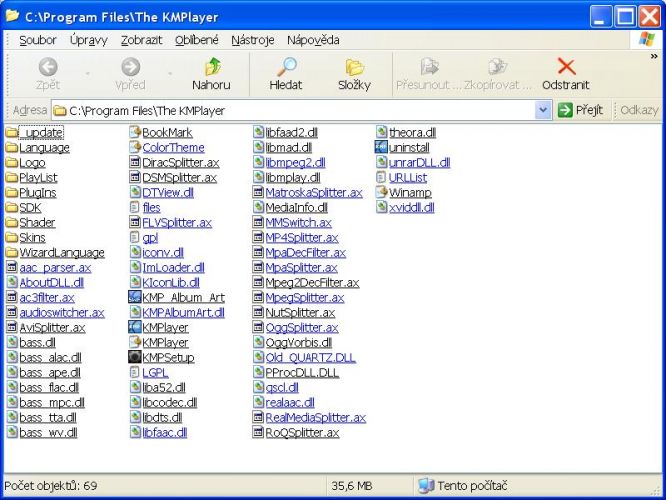This screenshot has height=500, width=666.
Task: Select the iconv.dll file name
Action: click(x=163, y=253)
